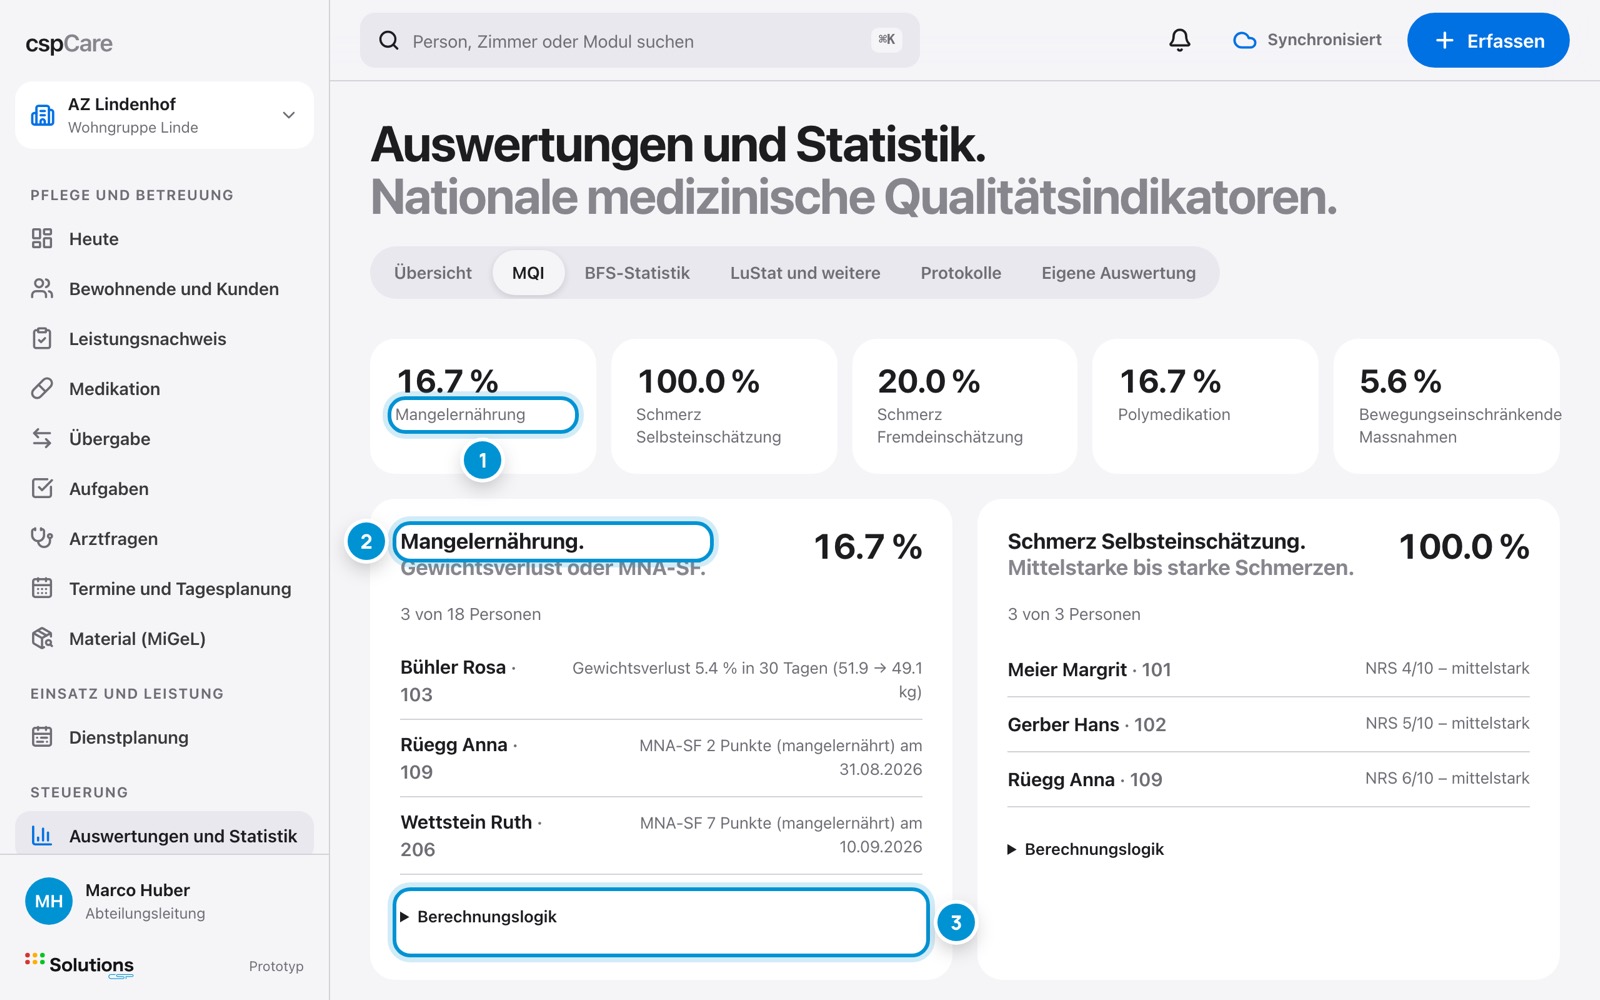Select the Schmerz Selbsteinschätzung 100.0 % card
Screen dimensions: 1600x1000
click(x=724, y=406)
